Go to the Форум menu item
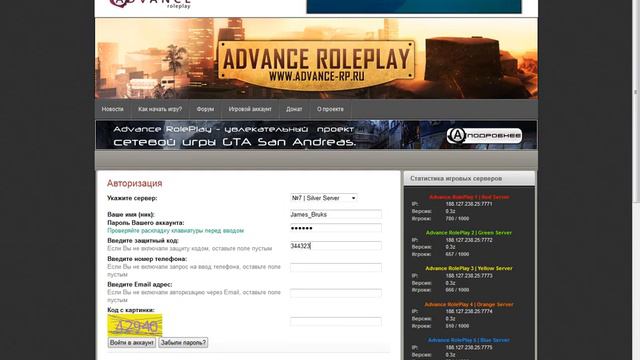The height and width of the screenshot is (360, 640). 205,109
